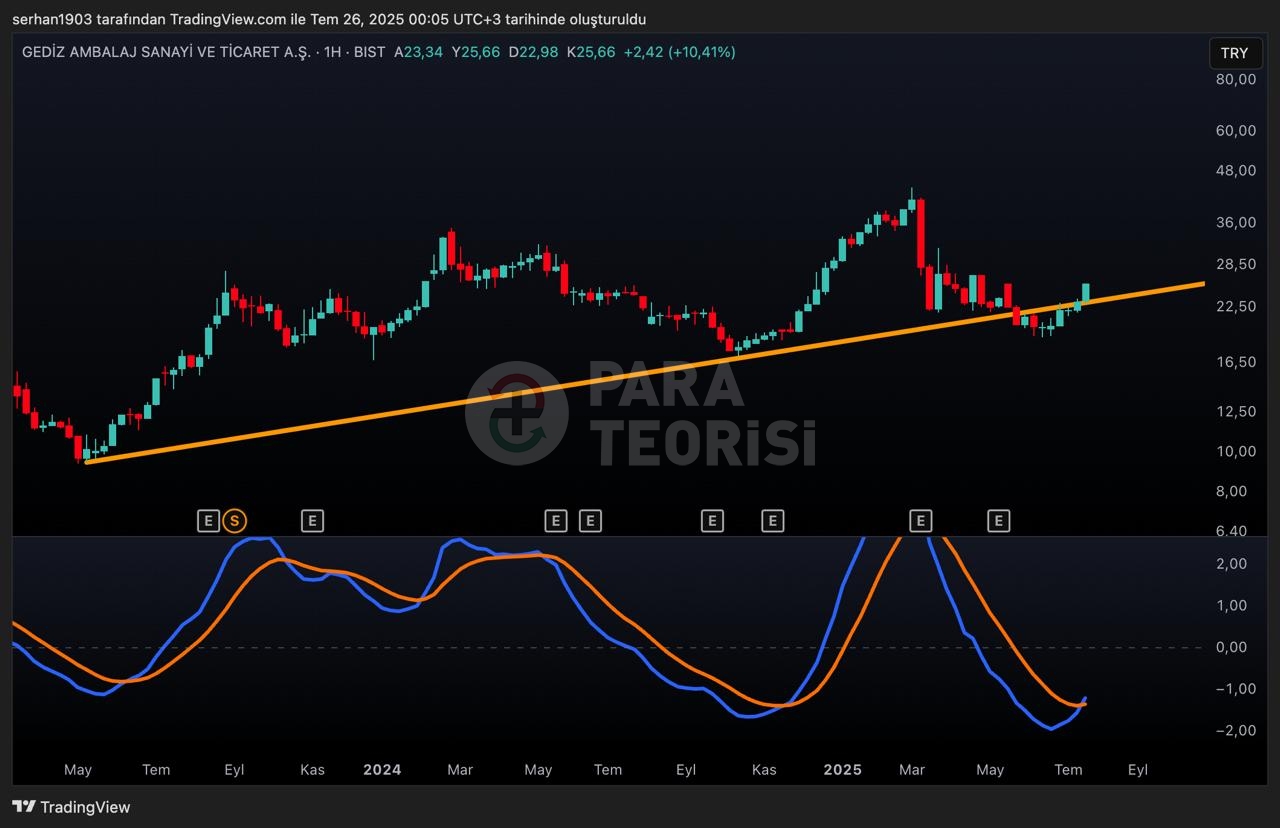Click the 28,50 price axis label
1280x828 pixels.
point(1236,264)
